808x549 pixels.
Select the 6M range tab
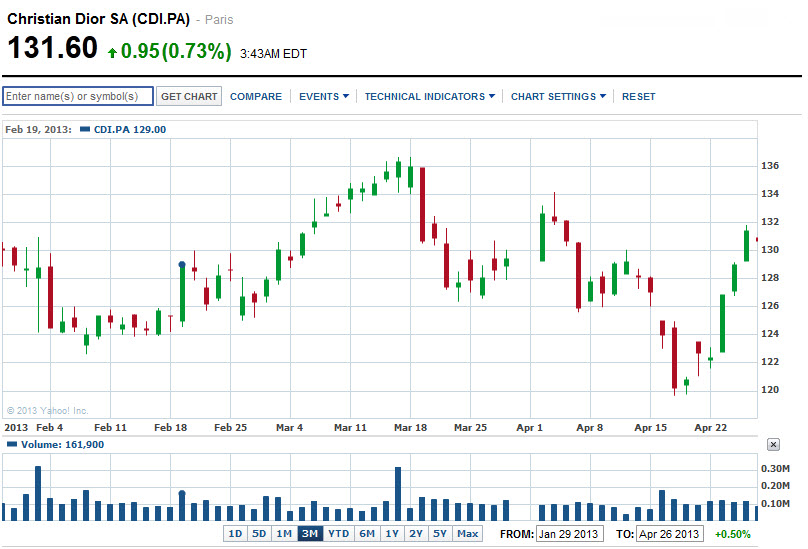point(367,534)
